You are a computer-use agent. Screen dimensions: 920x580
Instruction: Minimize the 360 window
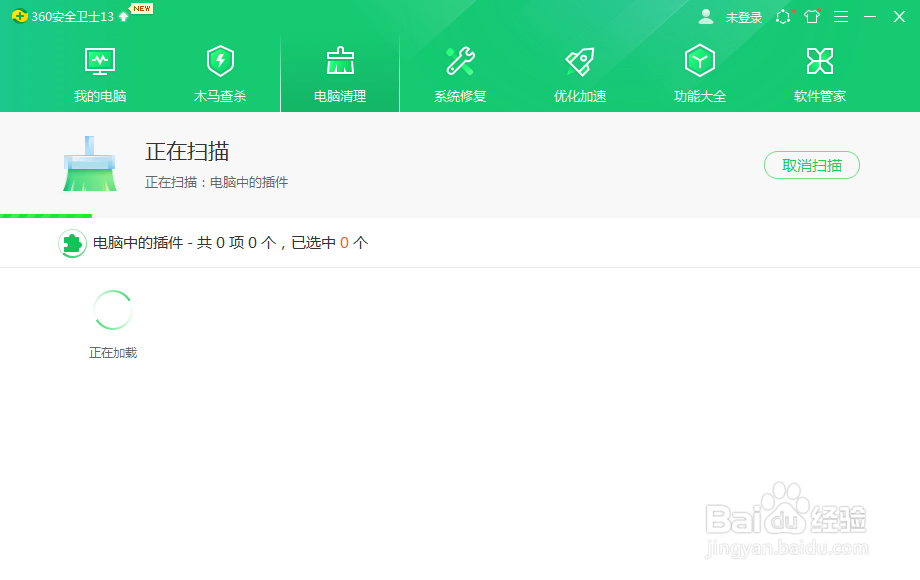[x=870, y=16]
